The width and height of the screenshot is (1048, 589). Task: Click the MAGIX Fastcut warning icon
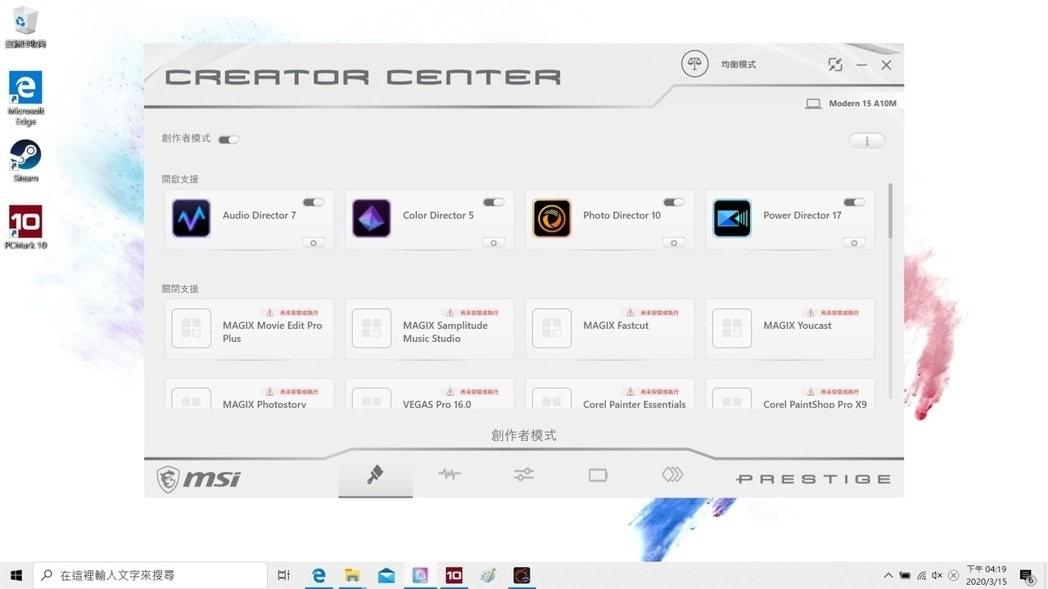pyautogui.click(x=630, y=312)
